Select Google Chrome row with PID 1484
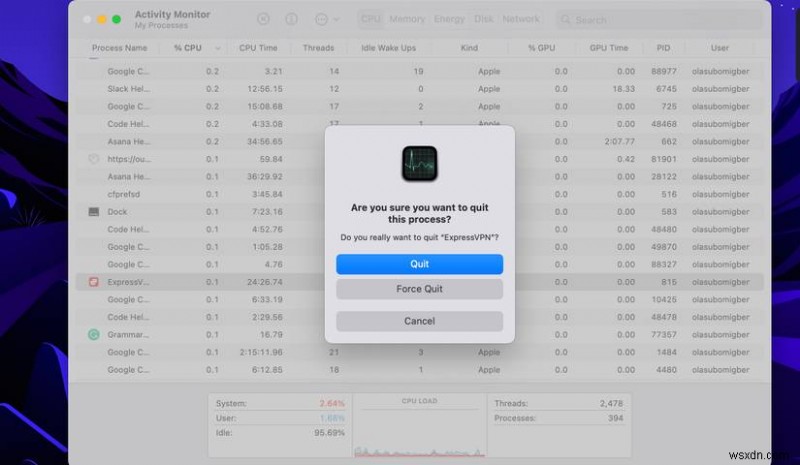Viewport: 800px width, 465px height. pyautogui.click(x=419, y=352)
